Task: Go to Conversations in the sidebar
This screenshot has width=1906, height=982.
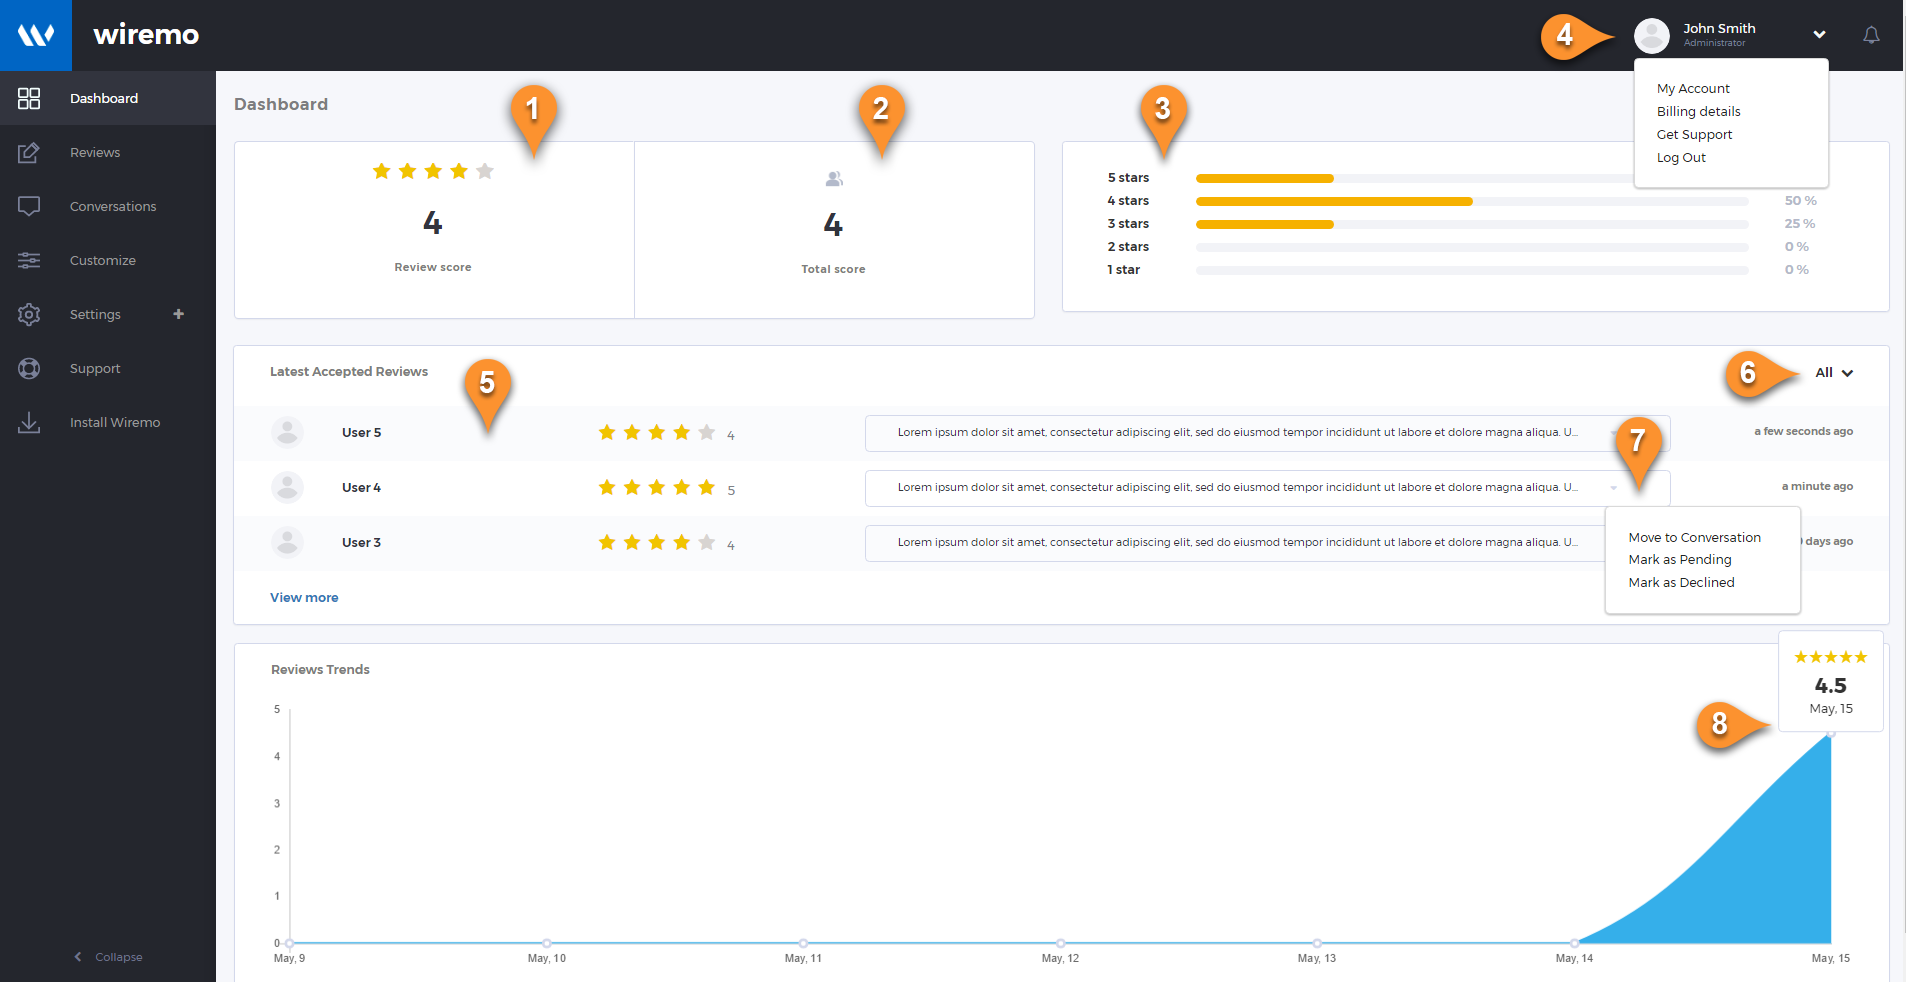Action: 108,206
